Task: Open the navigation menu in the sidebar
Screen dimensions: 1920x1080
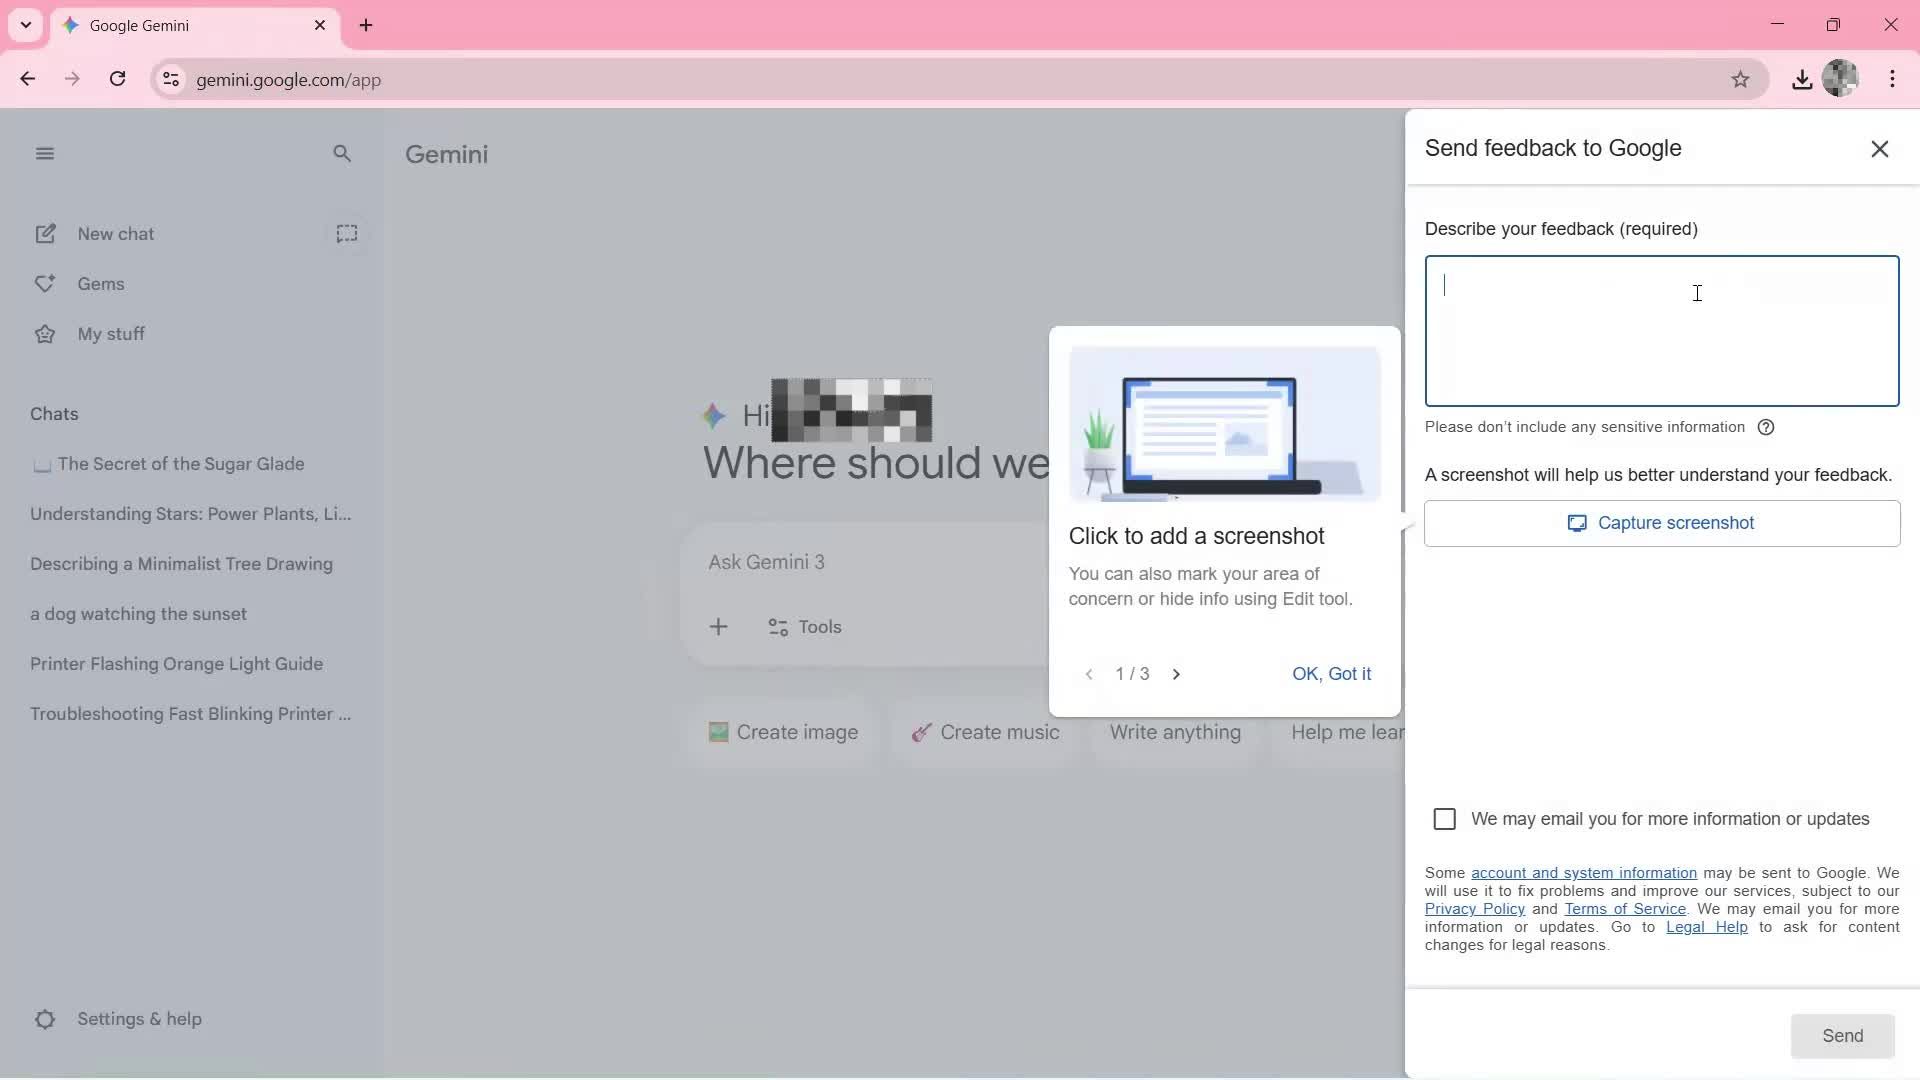Action: pos(45,152)
